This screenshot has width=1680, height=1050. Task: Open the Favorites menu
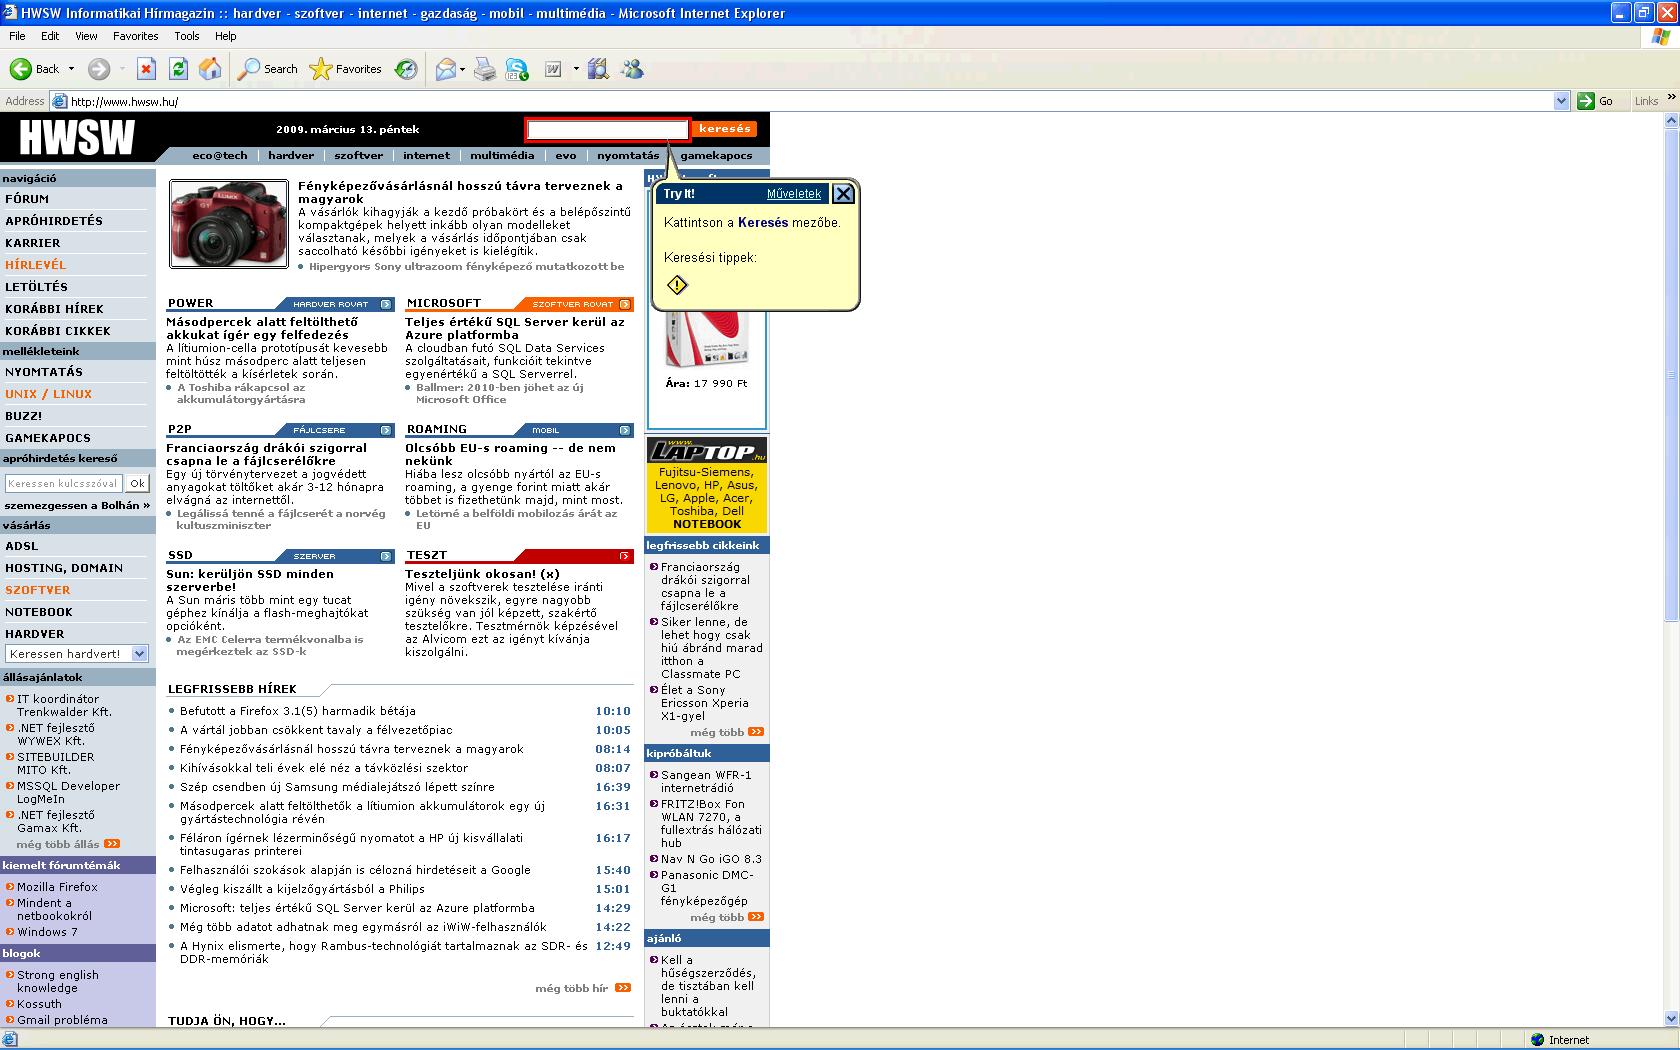pyautogui.click(x=135, y=36)
